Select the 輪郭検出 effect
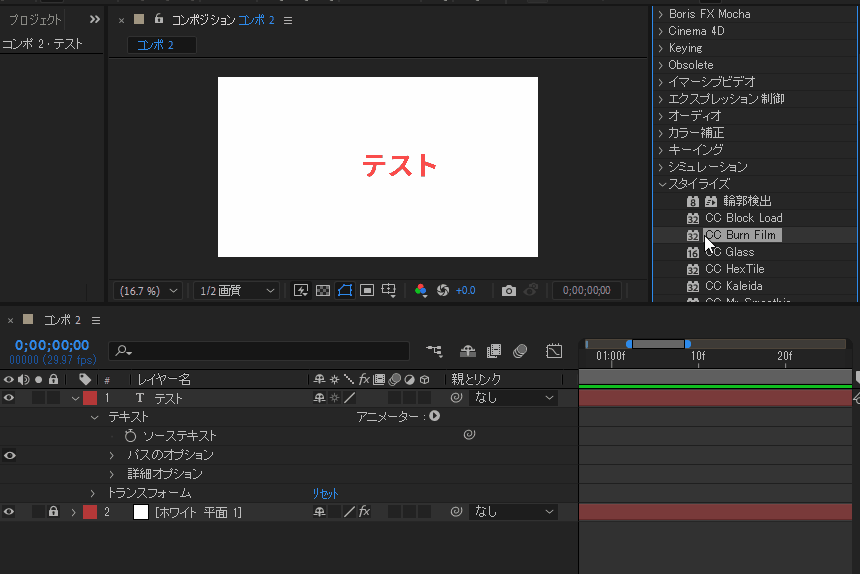 [x=747, y=201]
